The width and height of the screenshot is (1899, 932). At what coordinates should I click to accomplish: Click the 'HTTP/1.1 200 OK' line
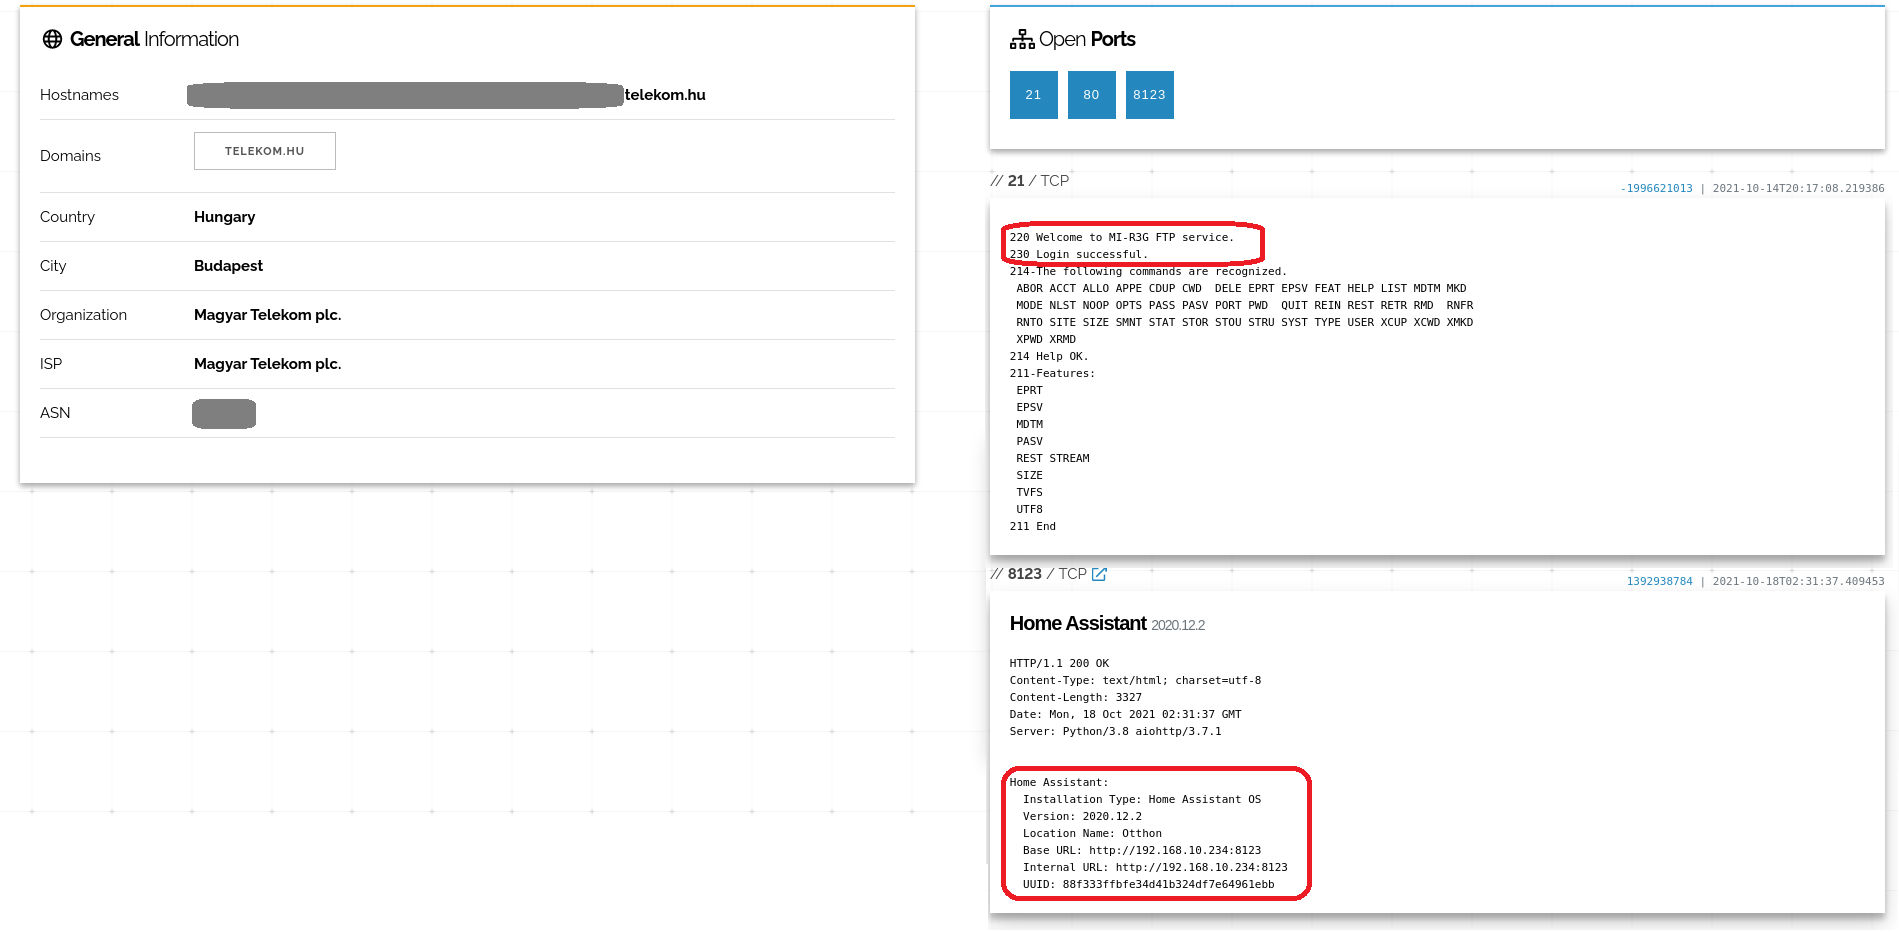pos(1059,664)
